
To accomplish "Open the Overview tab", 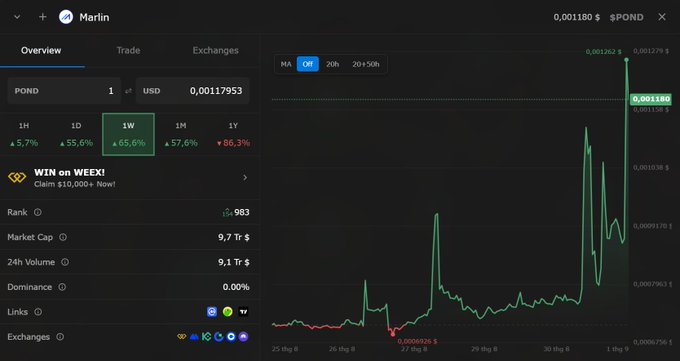I will (x=41, y=50).
